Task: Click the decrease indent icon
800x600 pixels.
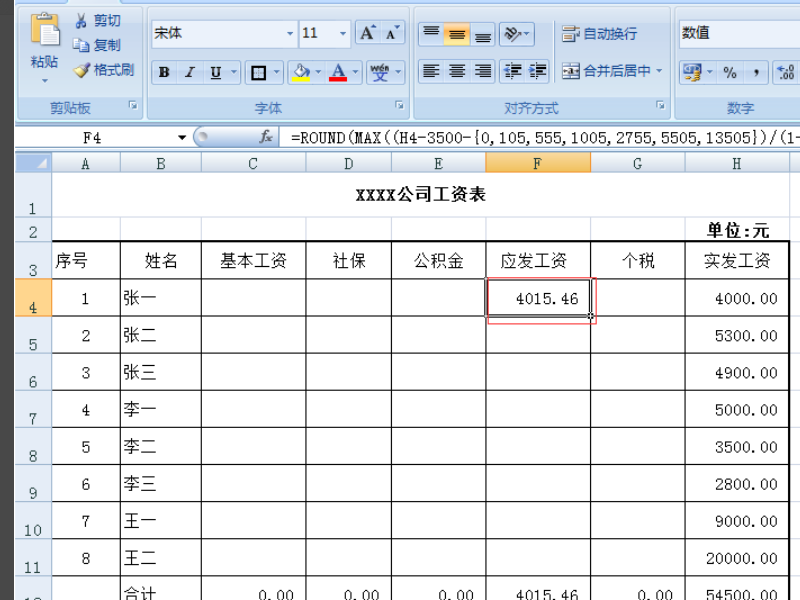Action: click(512, 71)
